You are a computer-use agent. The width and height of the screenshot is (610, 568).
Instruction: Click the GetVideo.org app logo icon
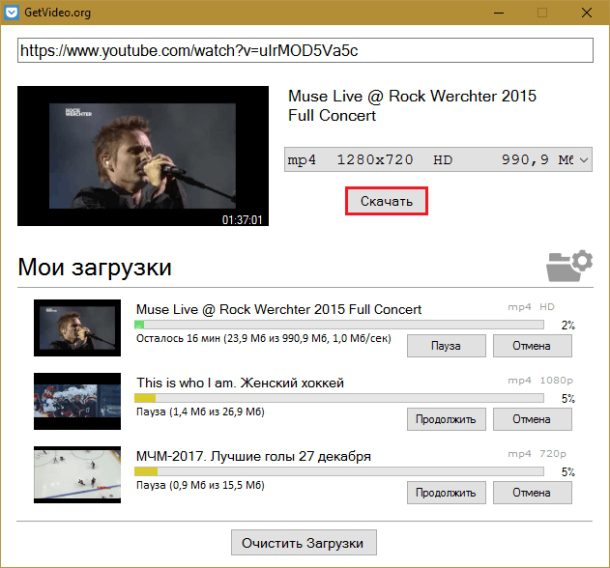[12, 12]
